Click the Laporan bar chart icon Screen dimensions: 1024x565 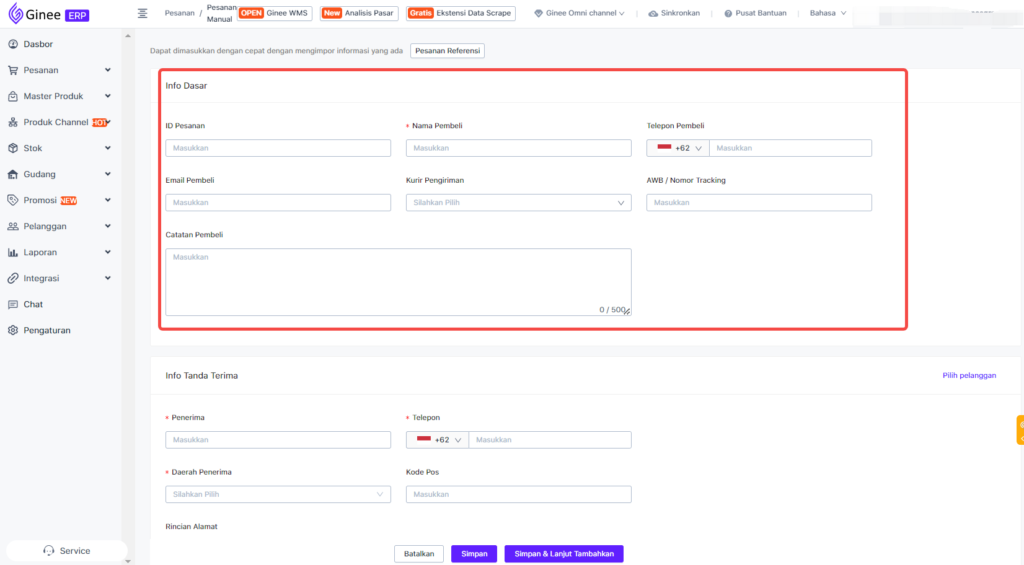tap(13, 252)
